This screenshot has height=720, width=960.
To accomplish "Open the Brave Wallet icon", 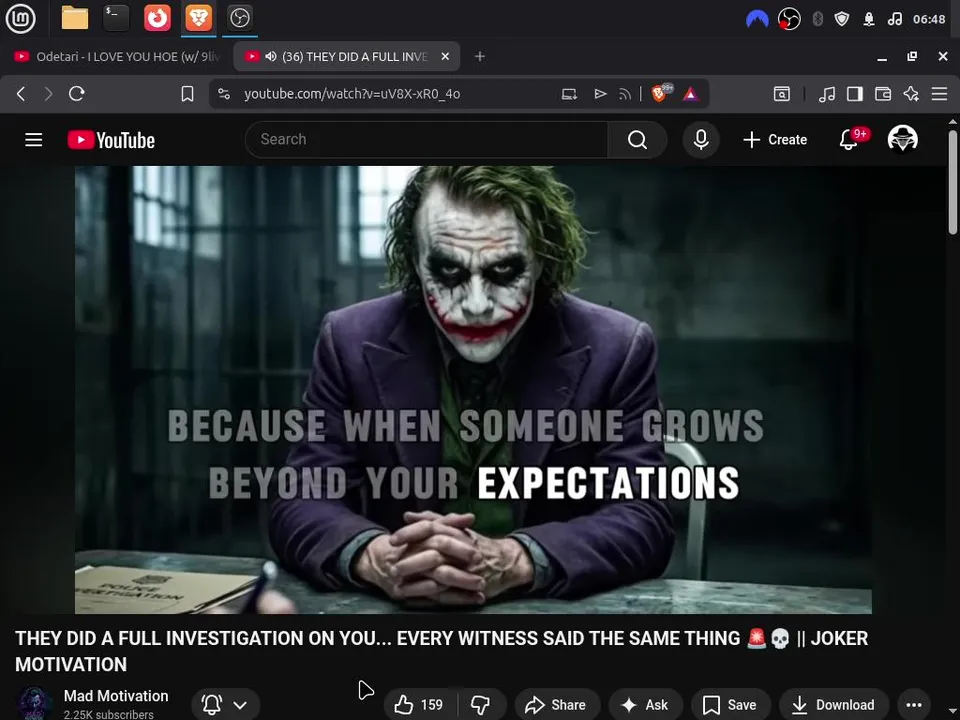I will [x=883, y=94].
